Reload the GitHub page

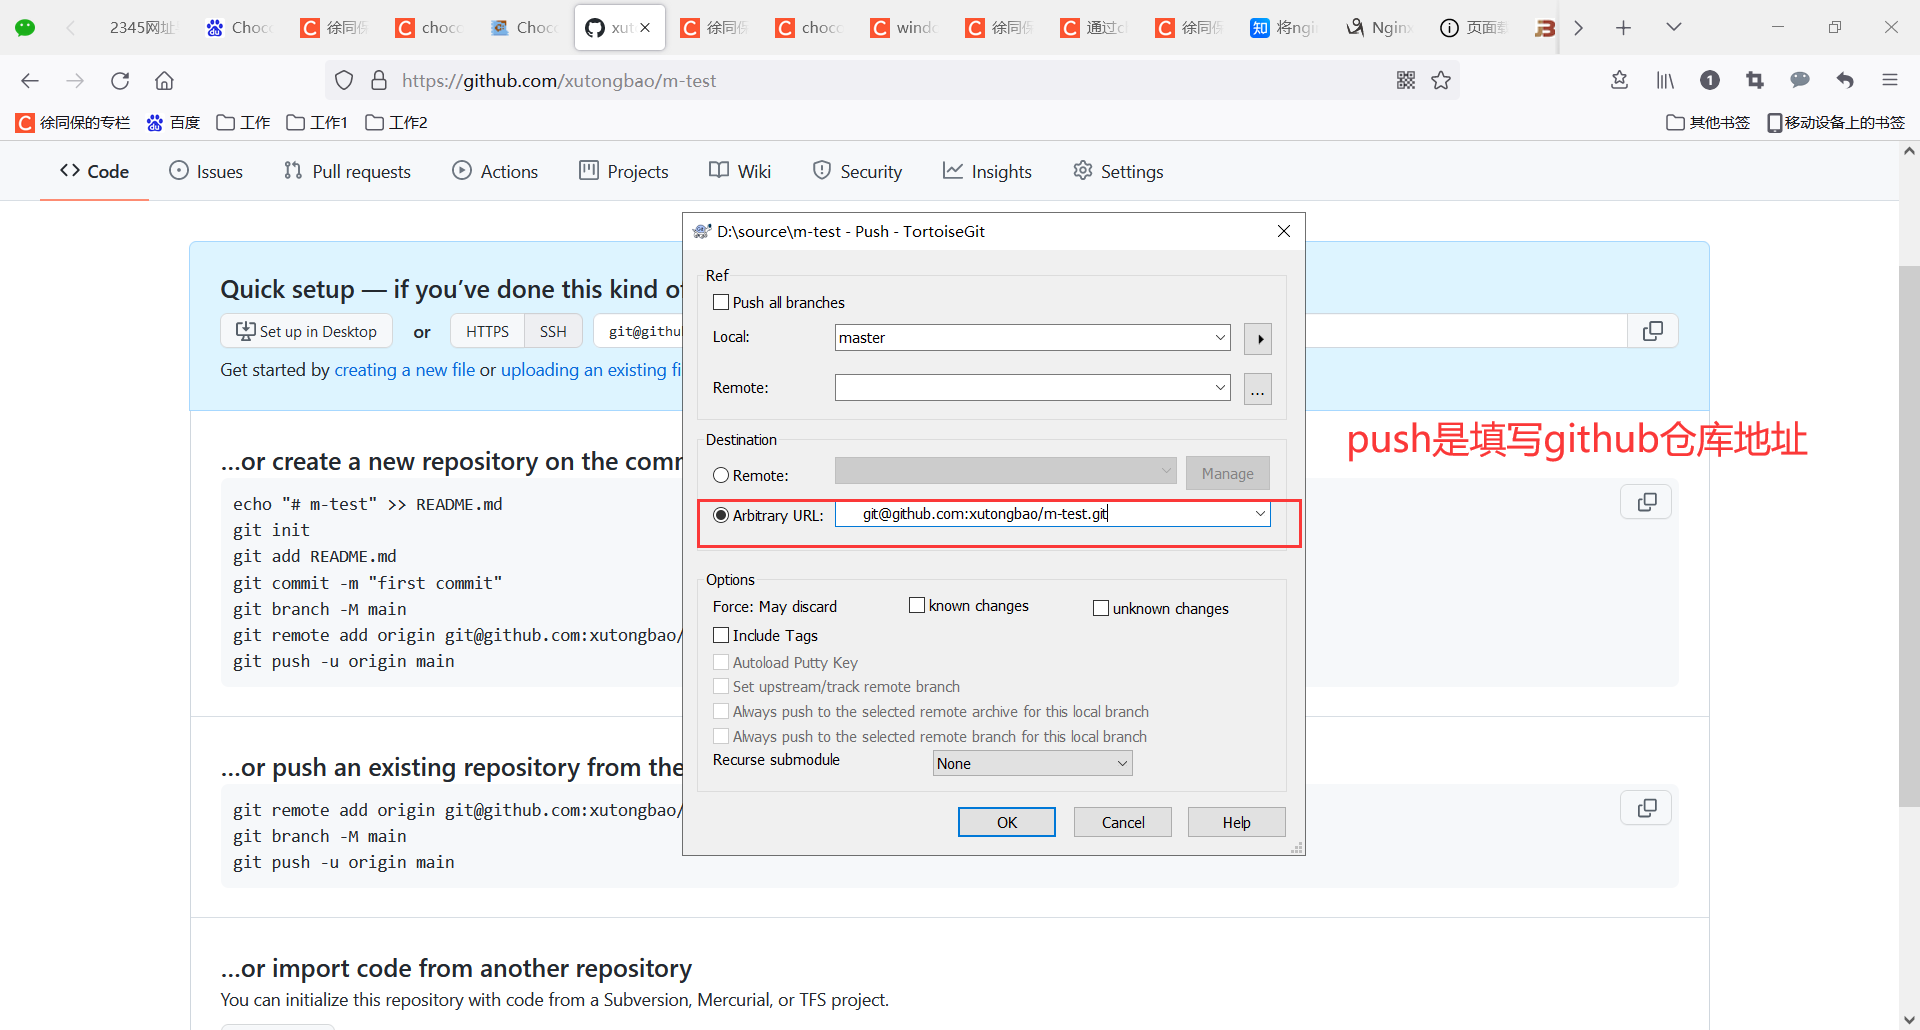120,81
